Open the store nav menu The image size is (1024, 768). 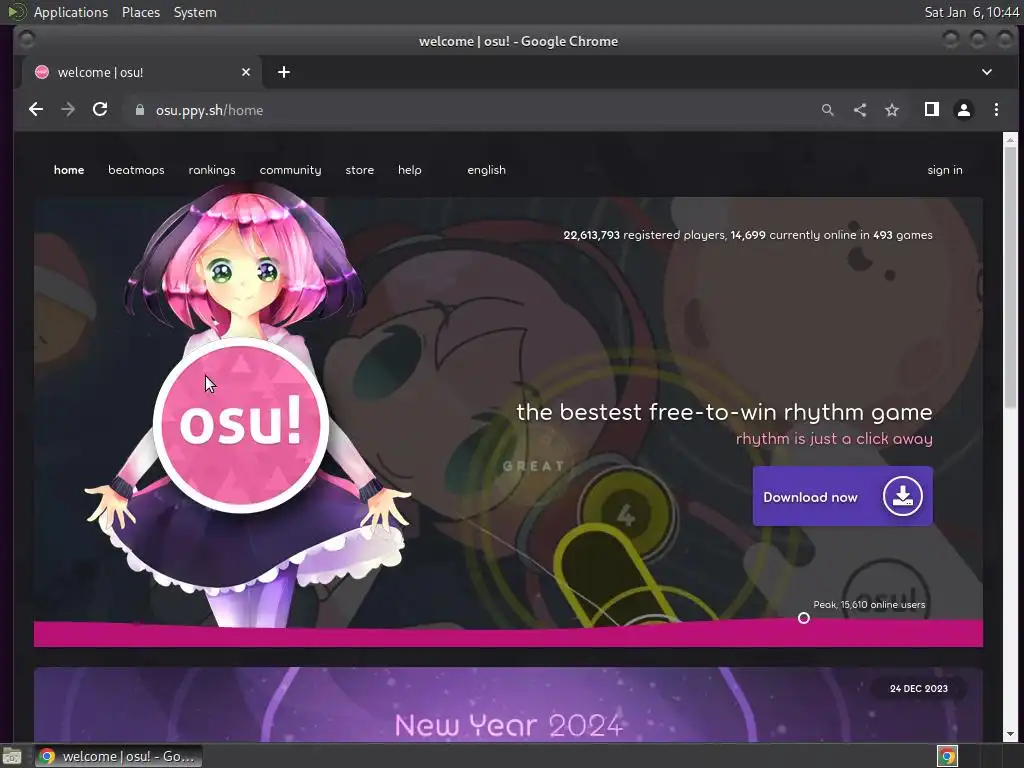pyautogui.click(x=360, y=170)
